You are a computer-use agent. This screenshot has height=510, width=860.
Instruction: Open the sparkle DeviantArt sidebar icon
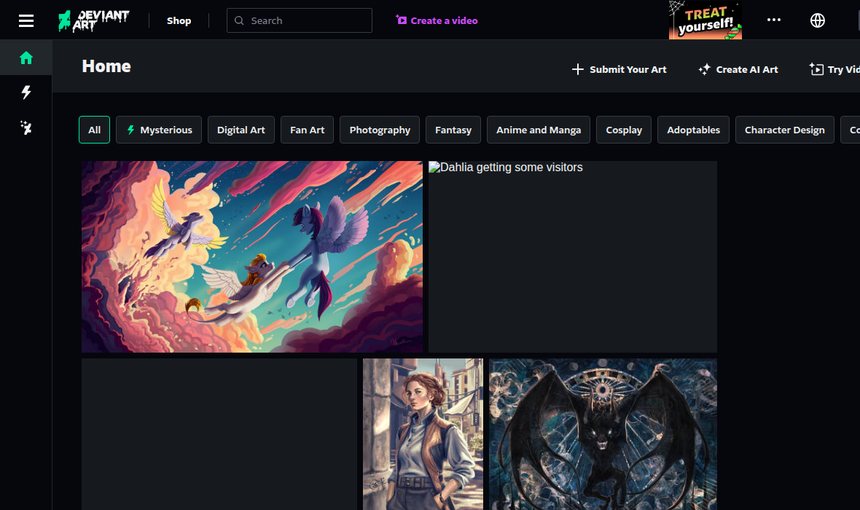[x=26, y=128]
